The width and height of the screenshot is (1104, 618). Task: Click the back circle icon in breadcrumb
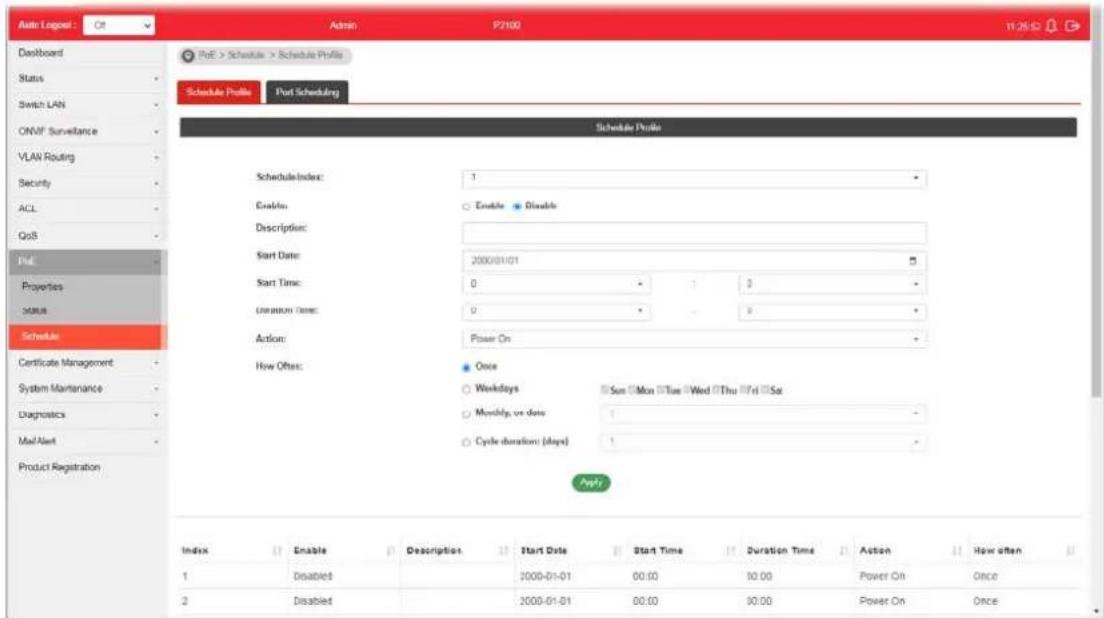188,56
